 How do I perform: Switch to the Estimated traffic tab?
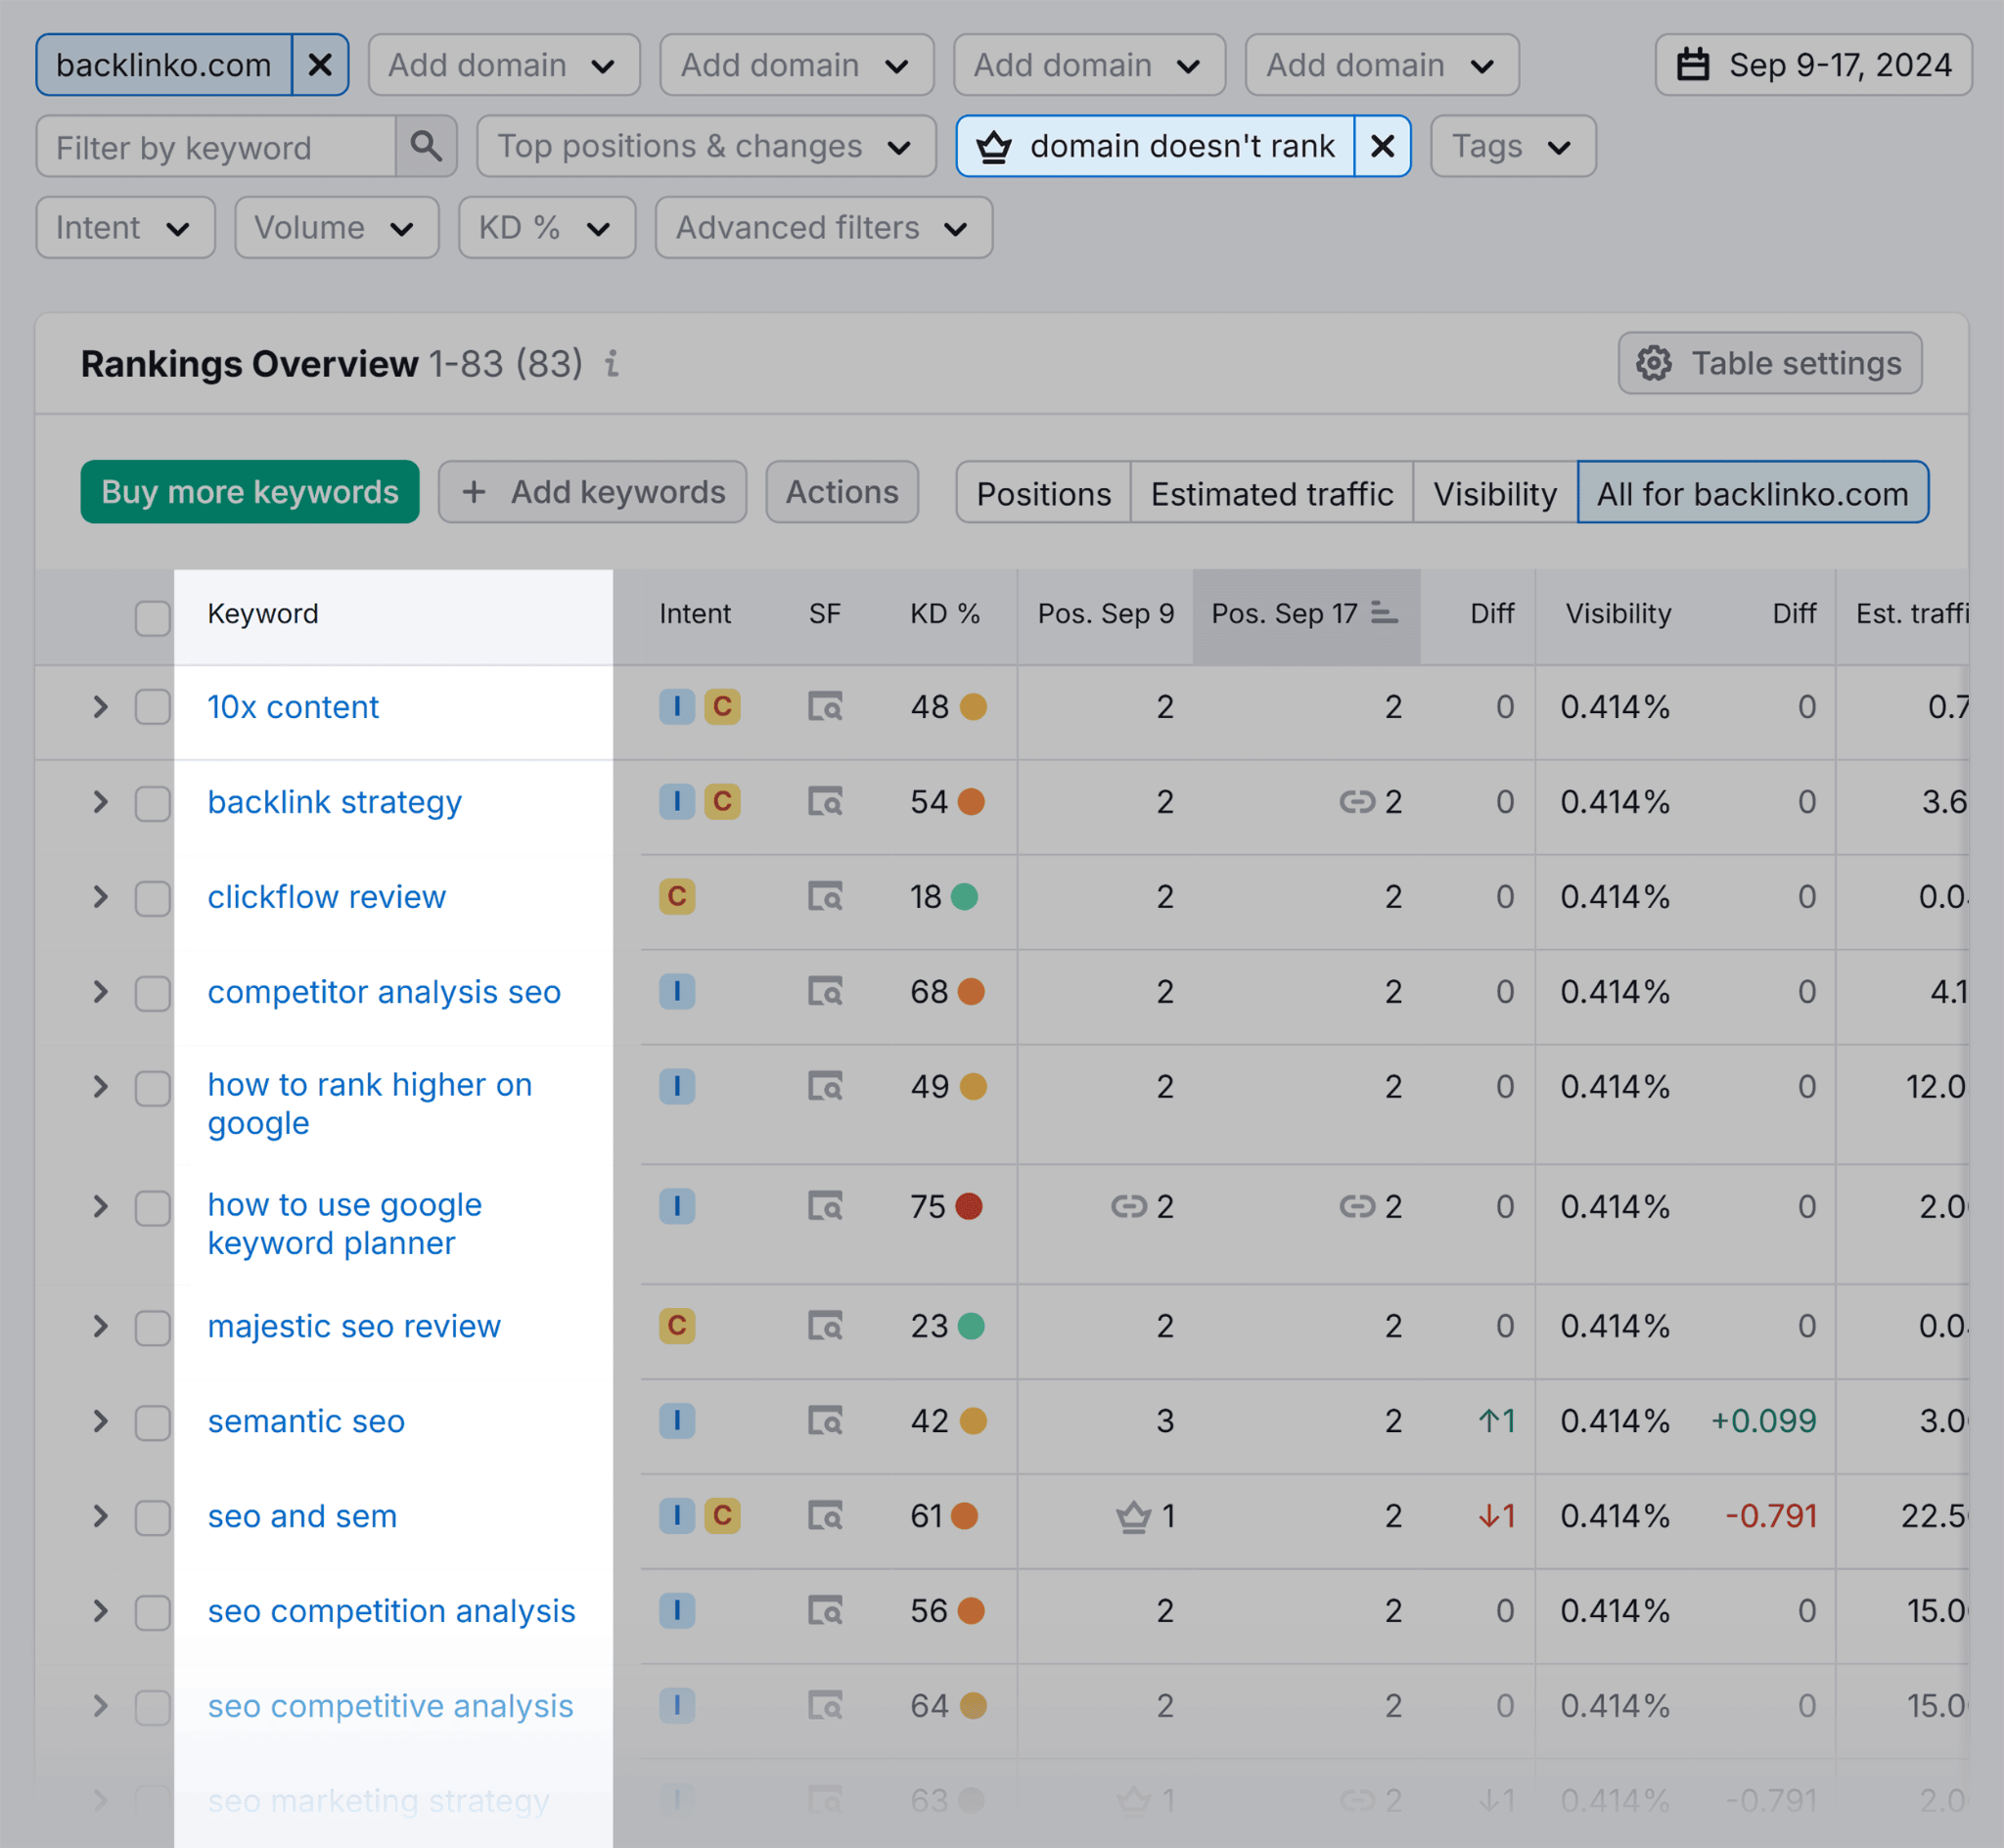pos(1271,492)
